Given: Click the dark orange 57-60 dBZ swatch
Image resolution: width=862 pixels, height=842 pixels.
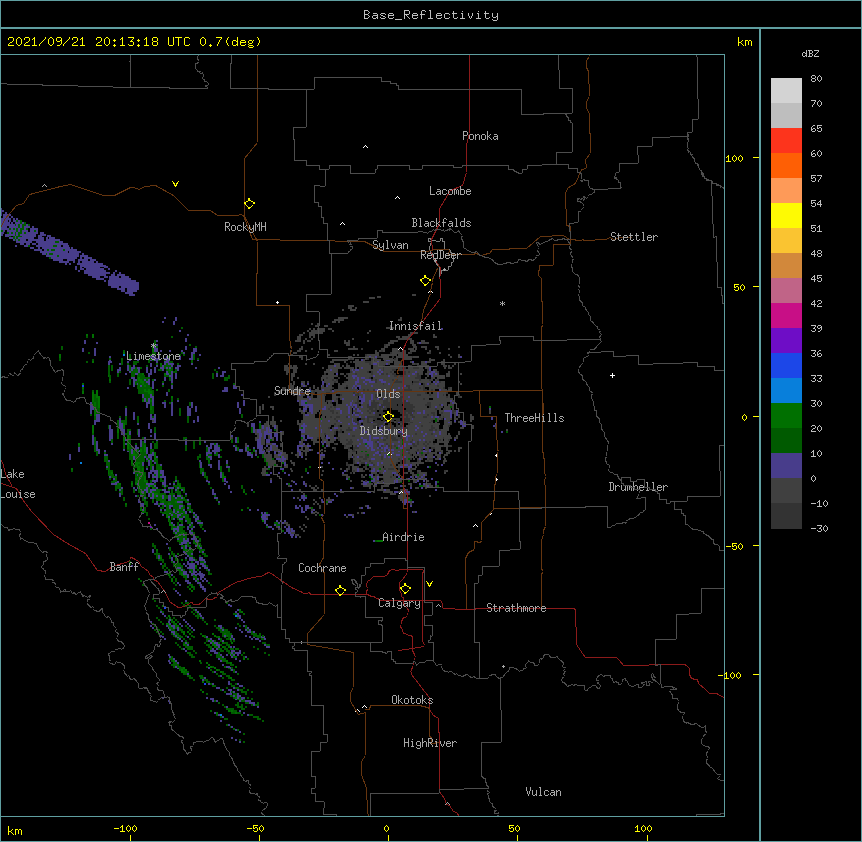Looking at the screenshot, I should coord(786,165).
